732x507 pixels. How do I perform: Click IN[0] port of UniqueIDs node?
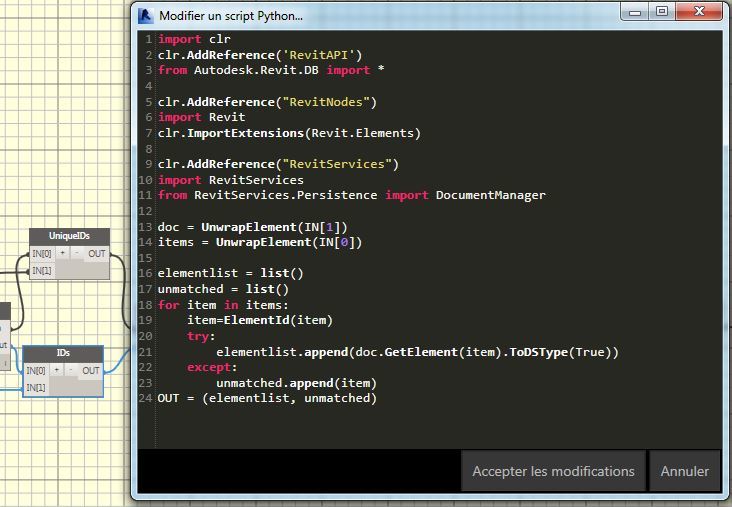point(42,254)
